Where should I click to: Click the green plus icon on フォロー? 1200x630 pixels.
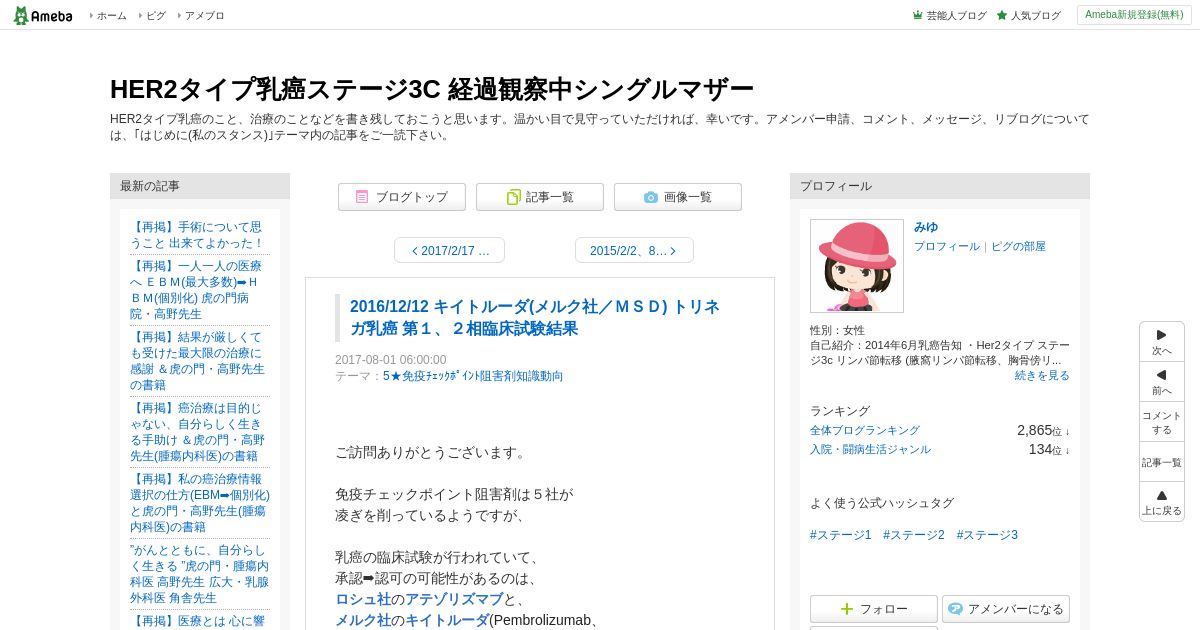coord(847,609)
